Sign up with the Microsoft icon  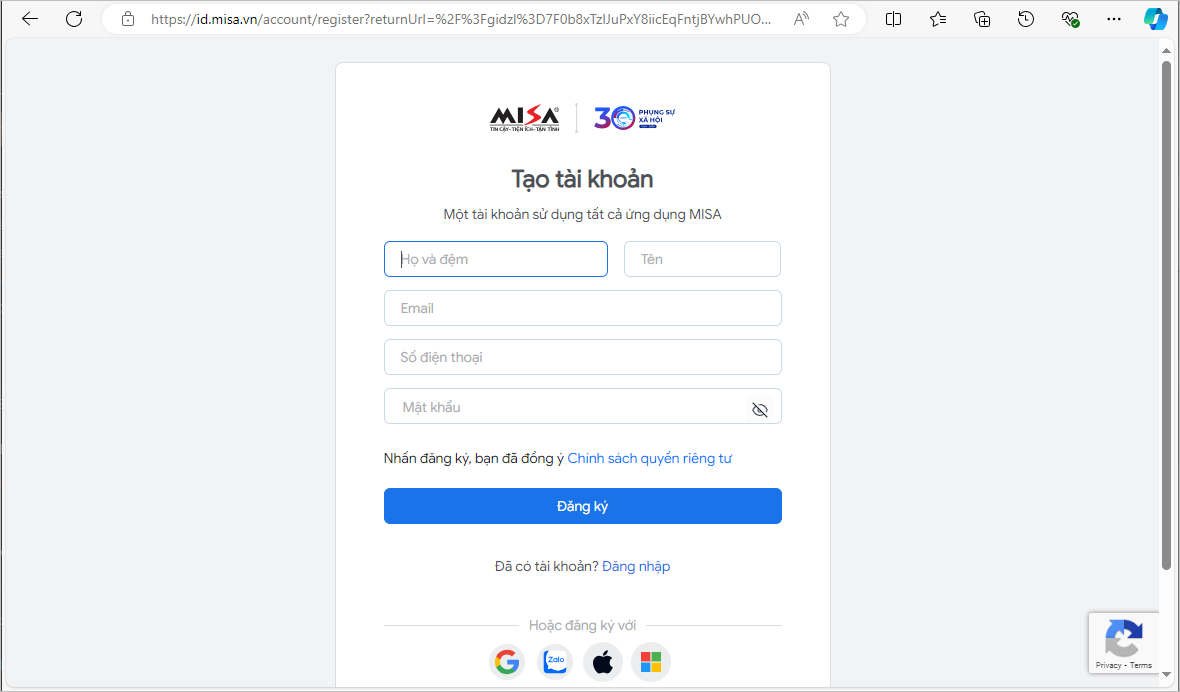(x=651, y=662)
